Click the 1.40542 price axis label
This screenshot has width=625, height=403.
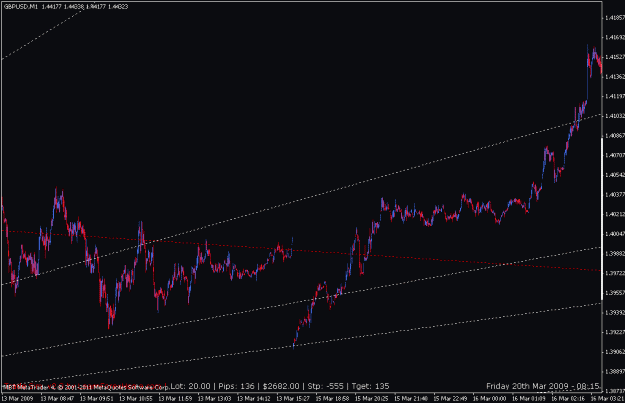[x=615, y=175]
